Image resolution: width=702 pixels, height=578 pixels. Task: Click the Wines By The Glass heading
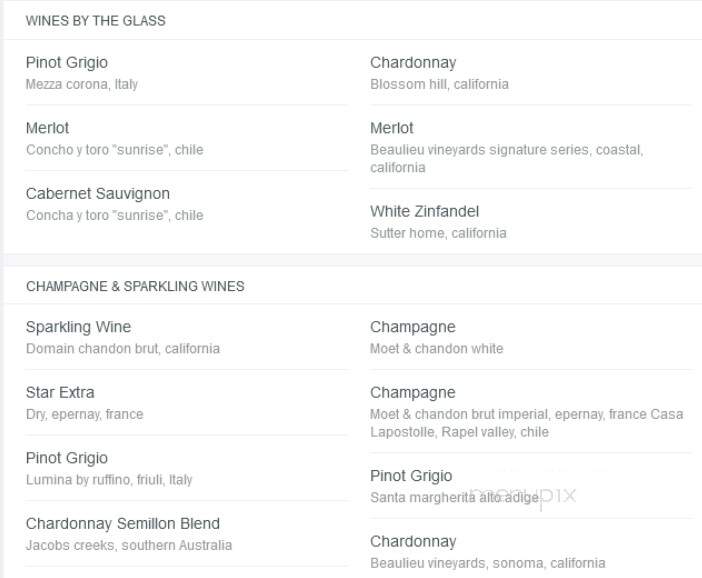[x=95, y=21]
